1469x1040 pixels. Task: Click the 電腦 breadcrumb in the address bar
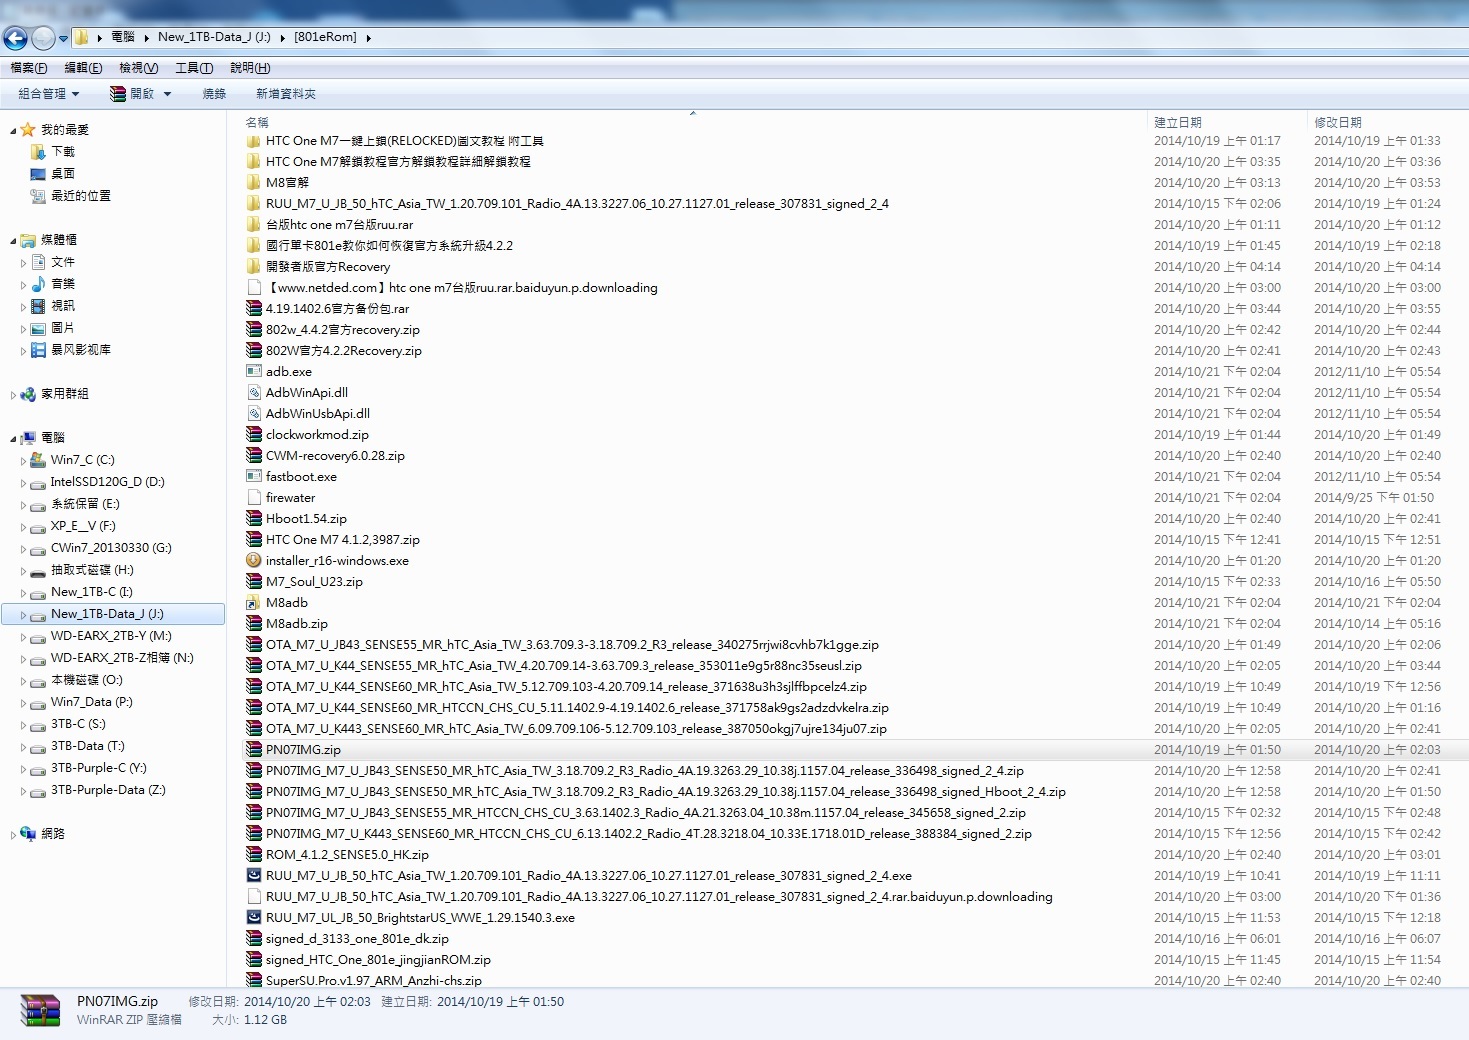click(123, 37)
